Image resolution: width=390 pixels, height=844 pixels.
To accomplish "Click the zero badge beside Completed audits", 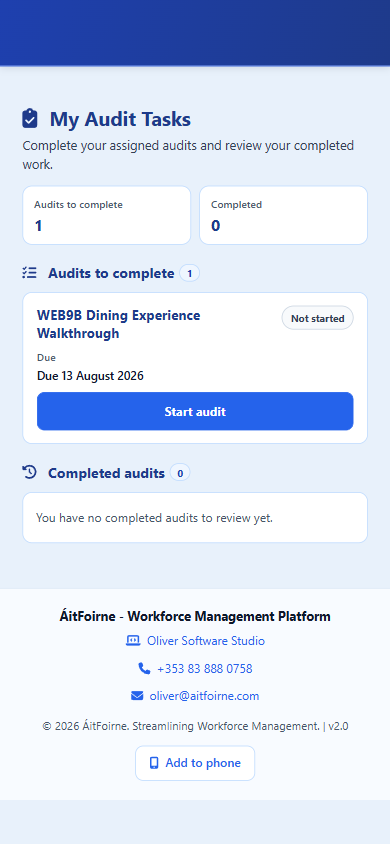I will point(180,473).
